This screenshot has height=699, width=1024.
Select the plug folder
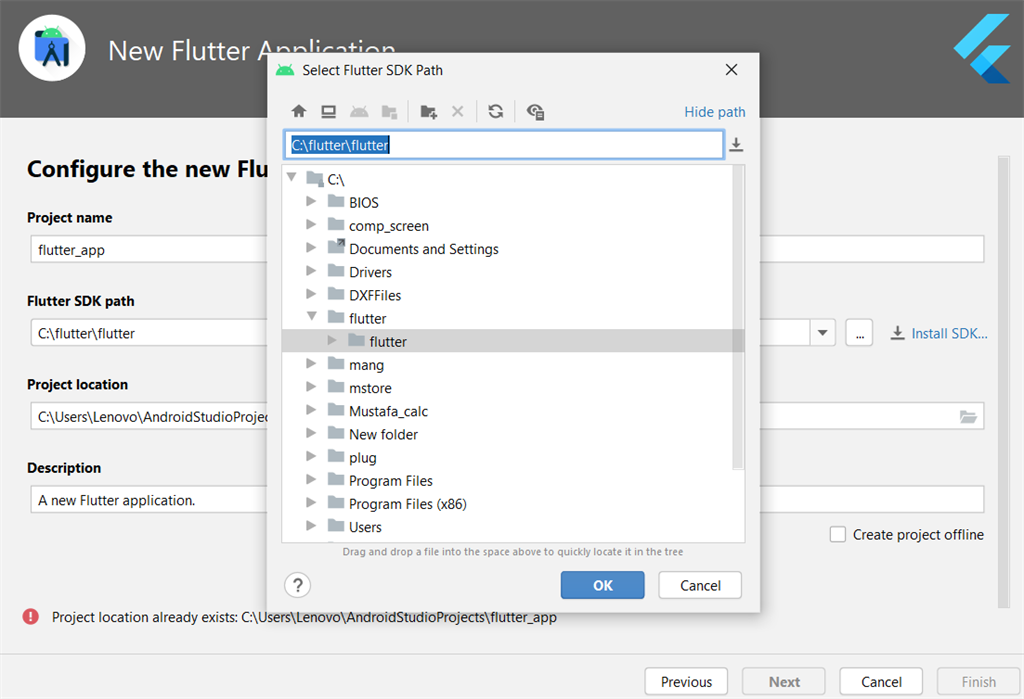[362, 457]
